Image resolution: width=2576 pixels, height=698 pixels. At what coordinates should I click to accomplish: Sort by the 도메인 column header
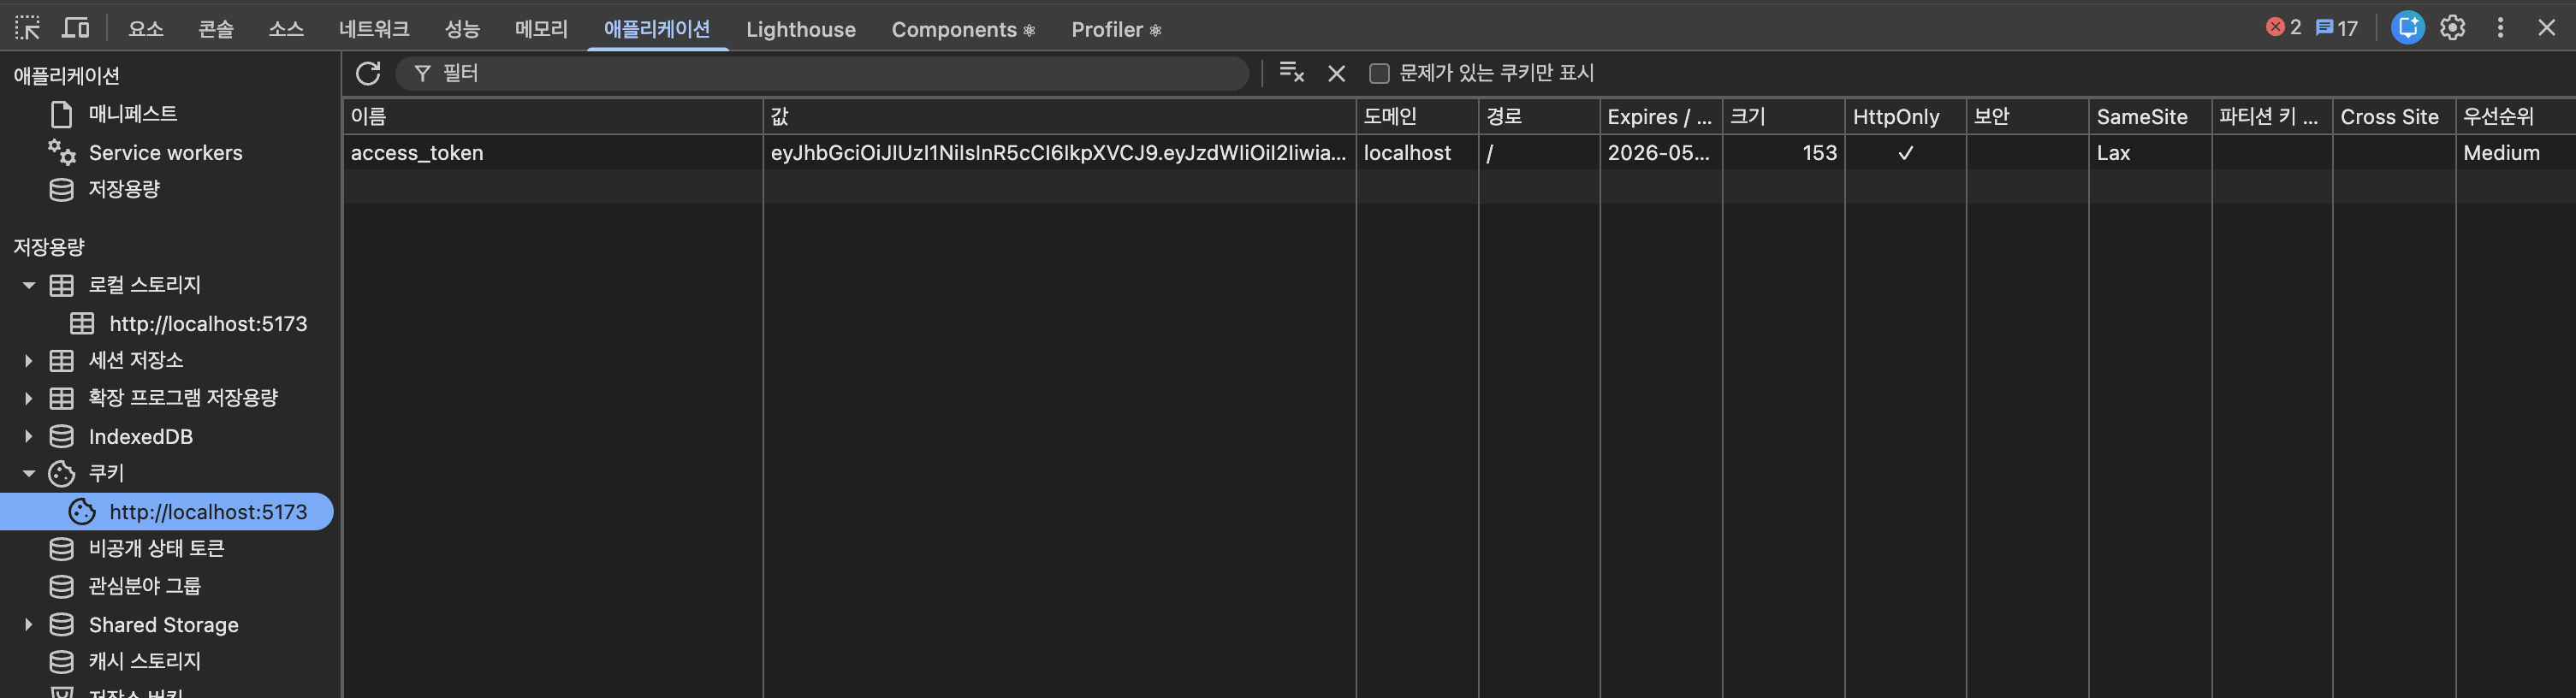1417,117
